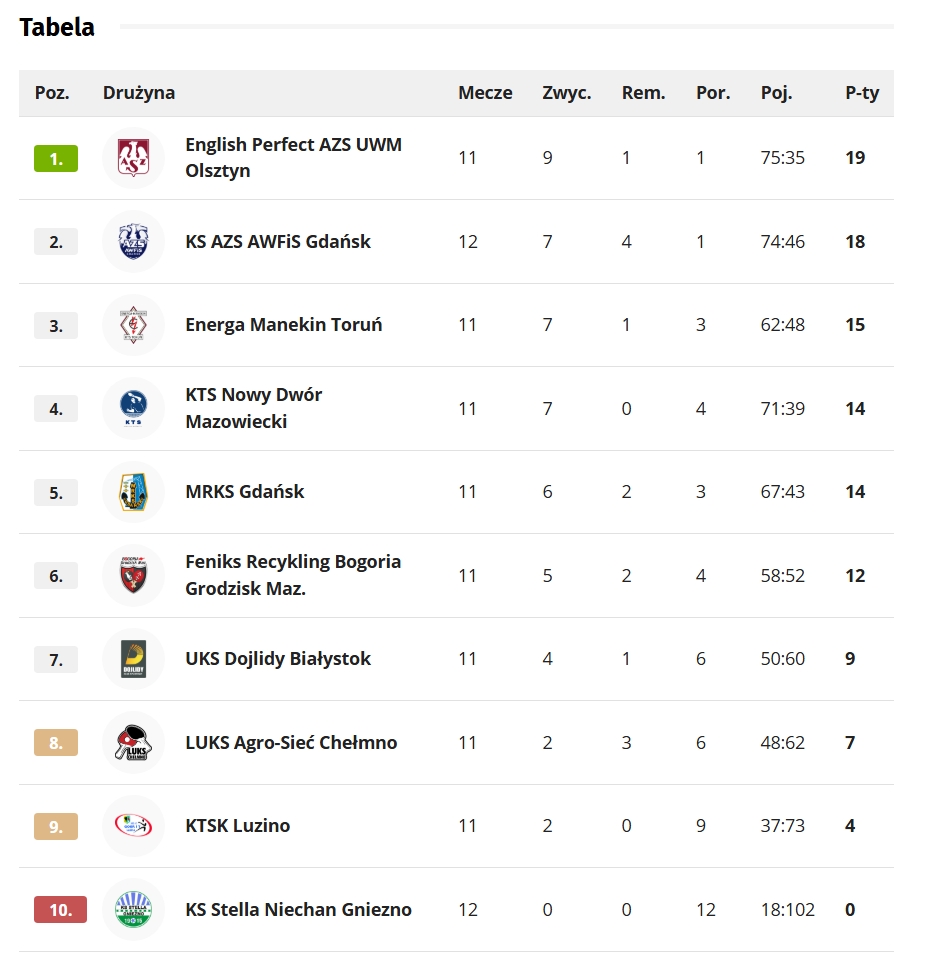Click the KTSK Luzino team logo
This screenshot has height=968, width=937.
[x=133, y=826]
